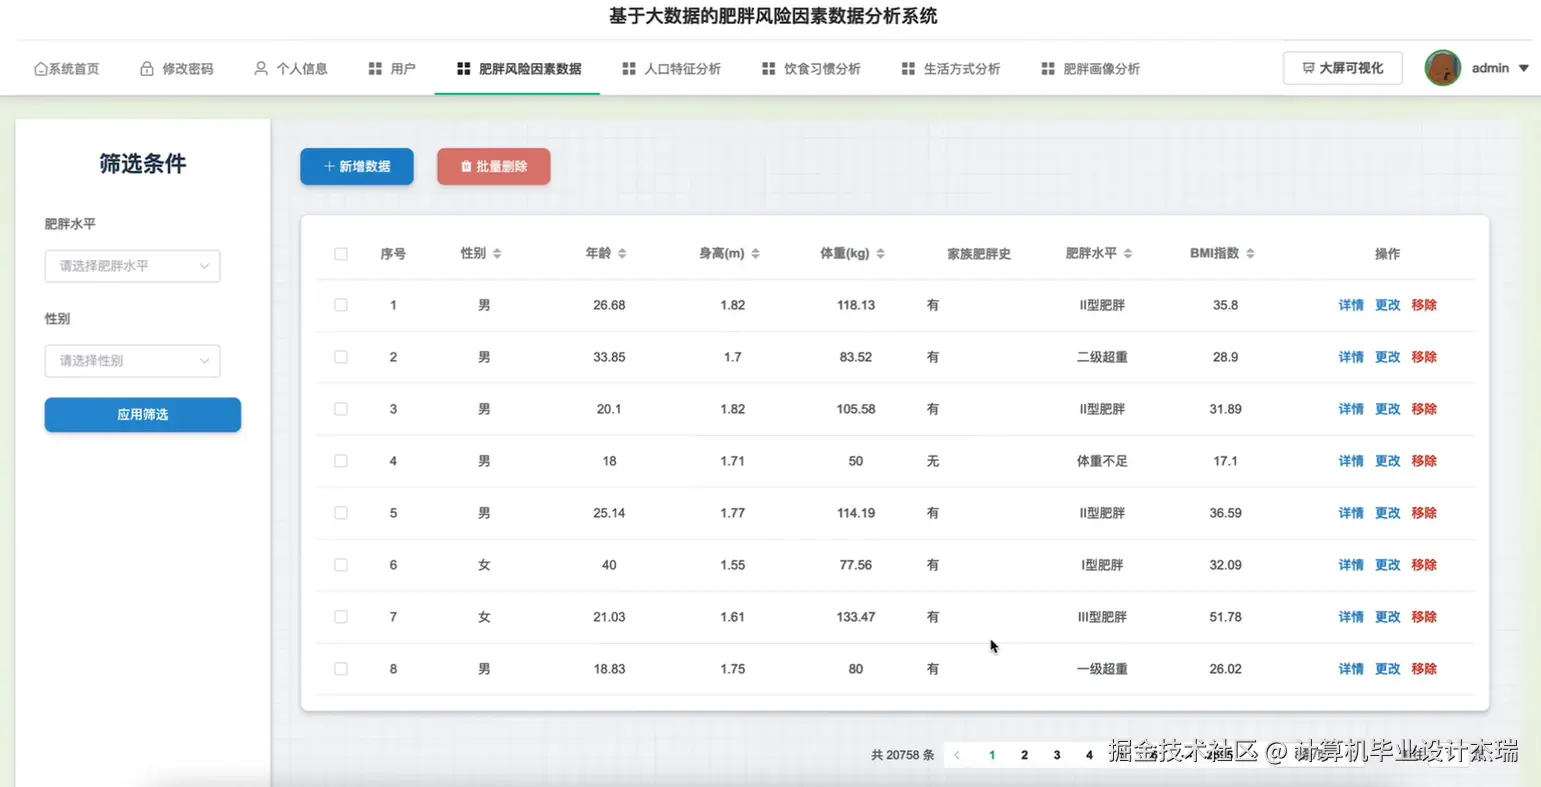
Task: 点击"修改密码"的锁形图标
Action: 146,68
